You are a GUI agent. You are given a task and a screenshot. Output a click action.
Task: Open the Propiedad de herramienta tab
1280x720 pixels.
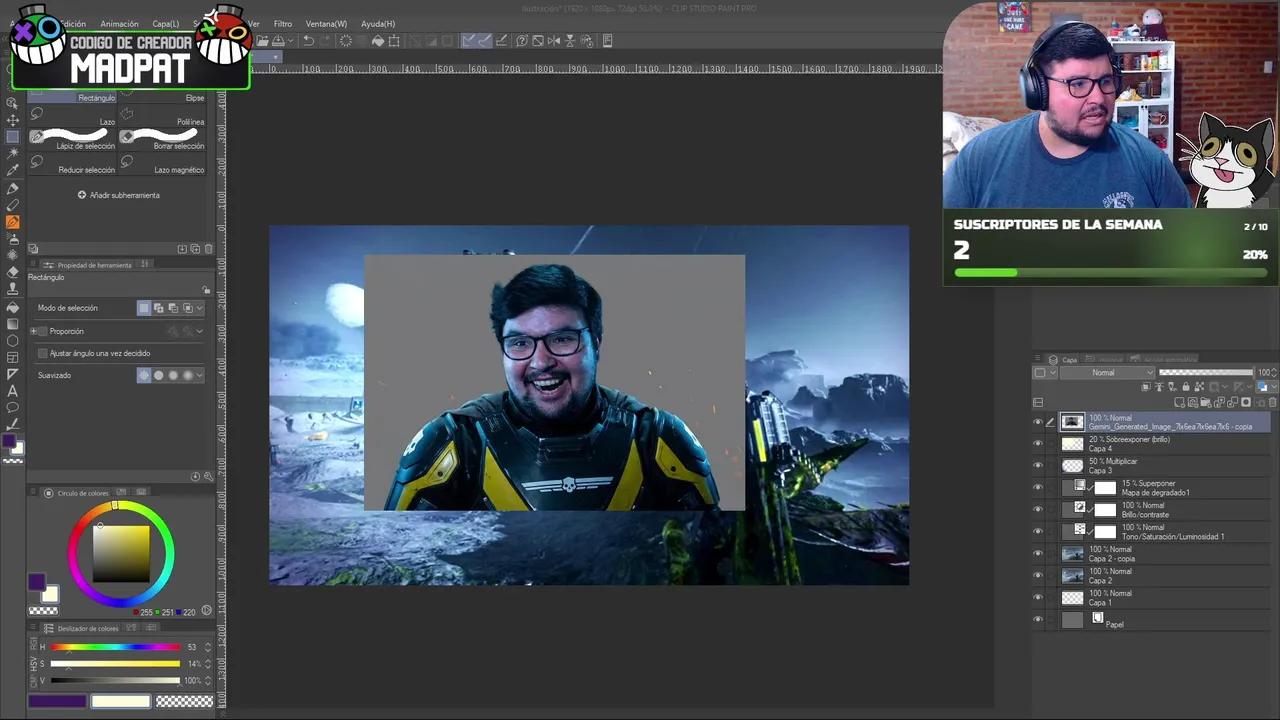pos(88,265)
